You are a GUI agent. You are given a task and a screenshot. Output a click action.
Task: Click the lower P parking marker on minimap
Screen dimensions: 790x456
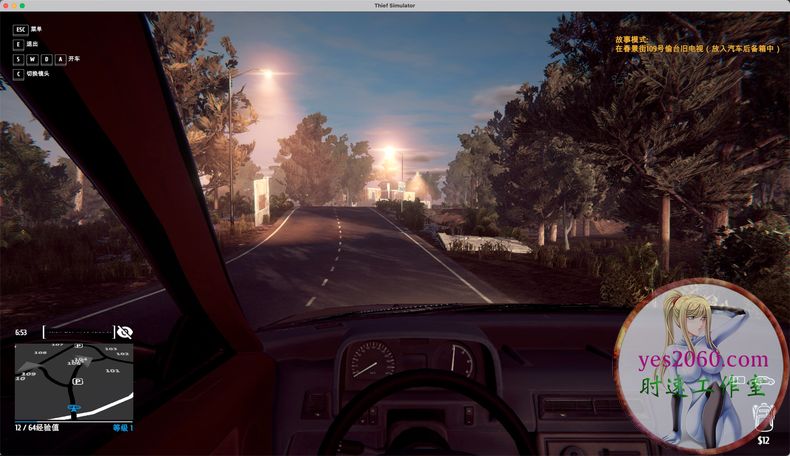coord(79,381)
